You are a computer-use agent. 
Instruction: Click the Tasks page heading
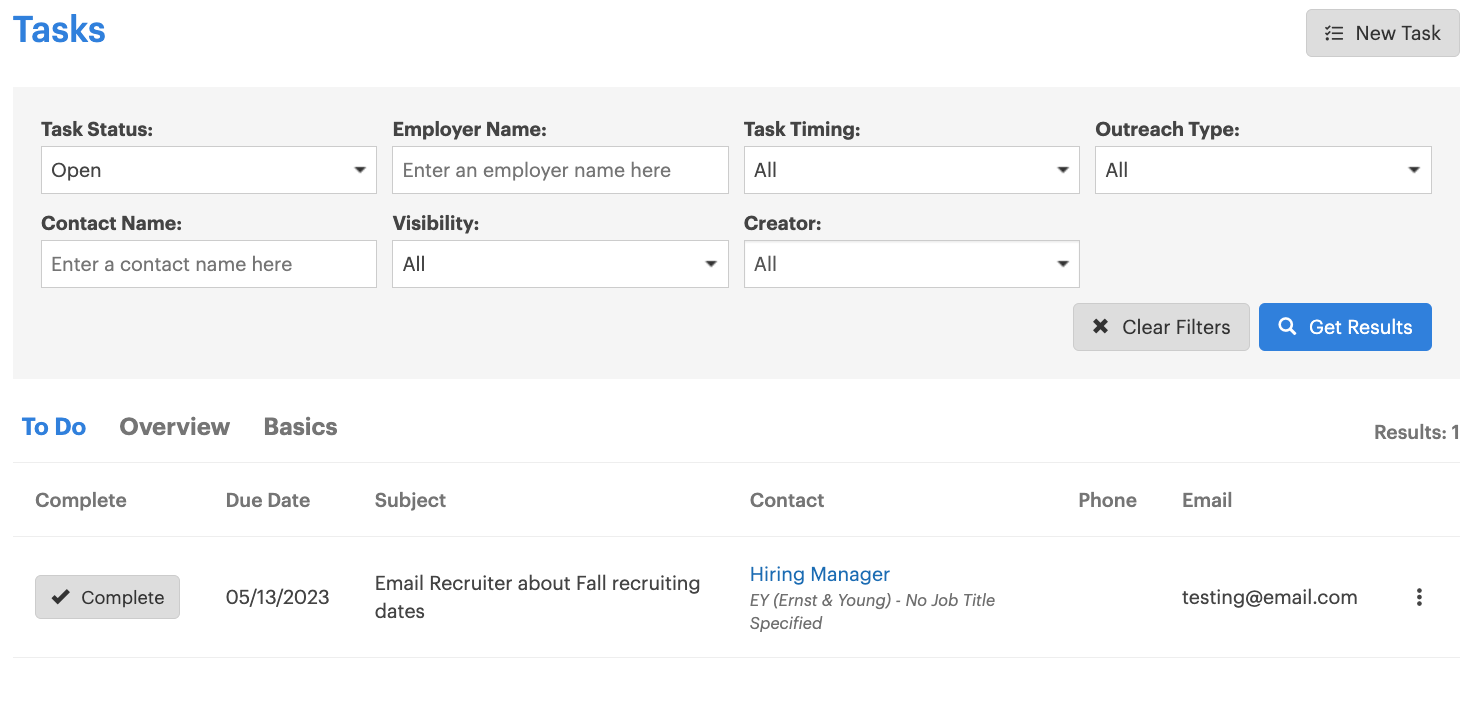click(x=59, y=30)
